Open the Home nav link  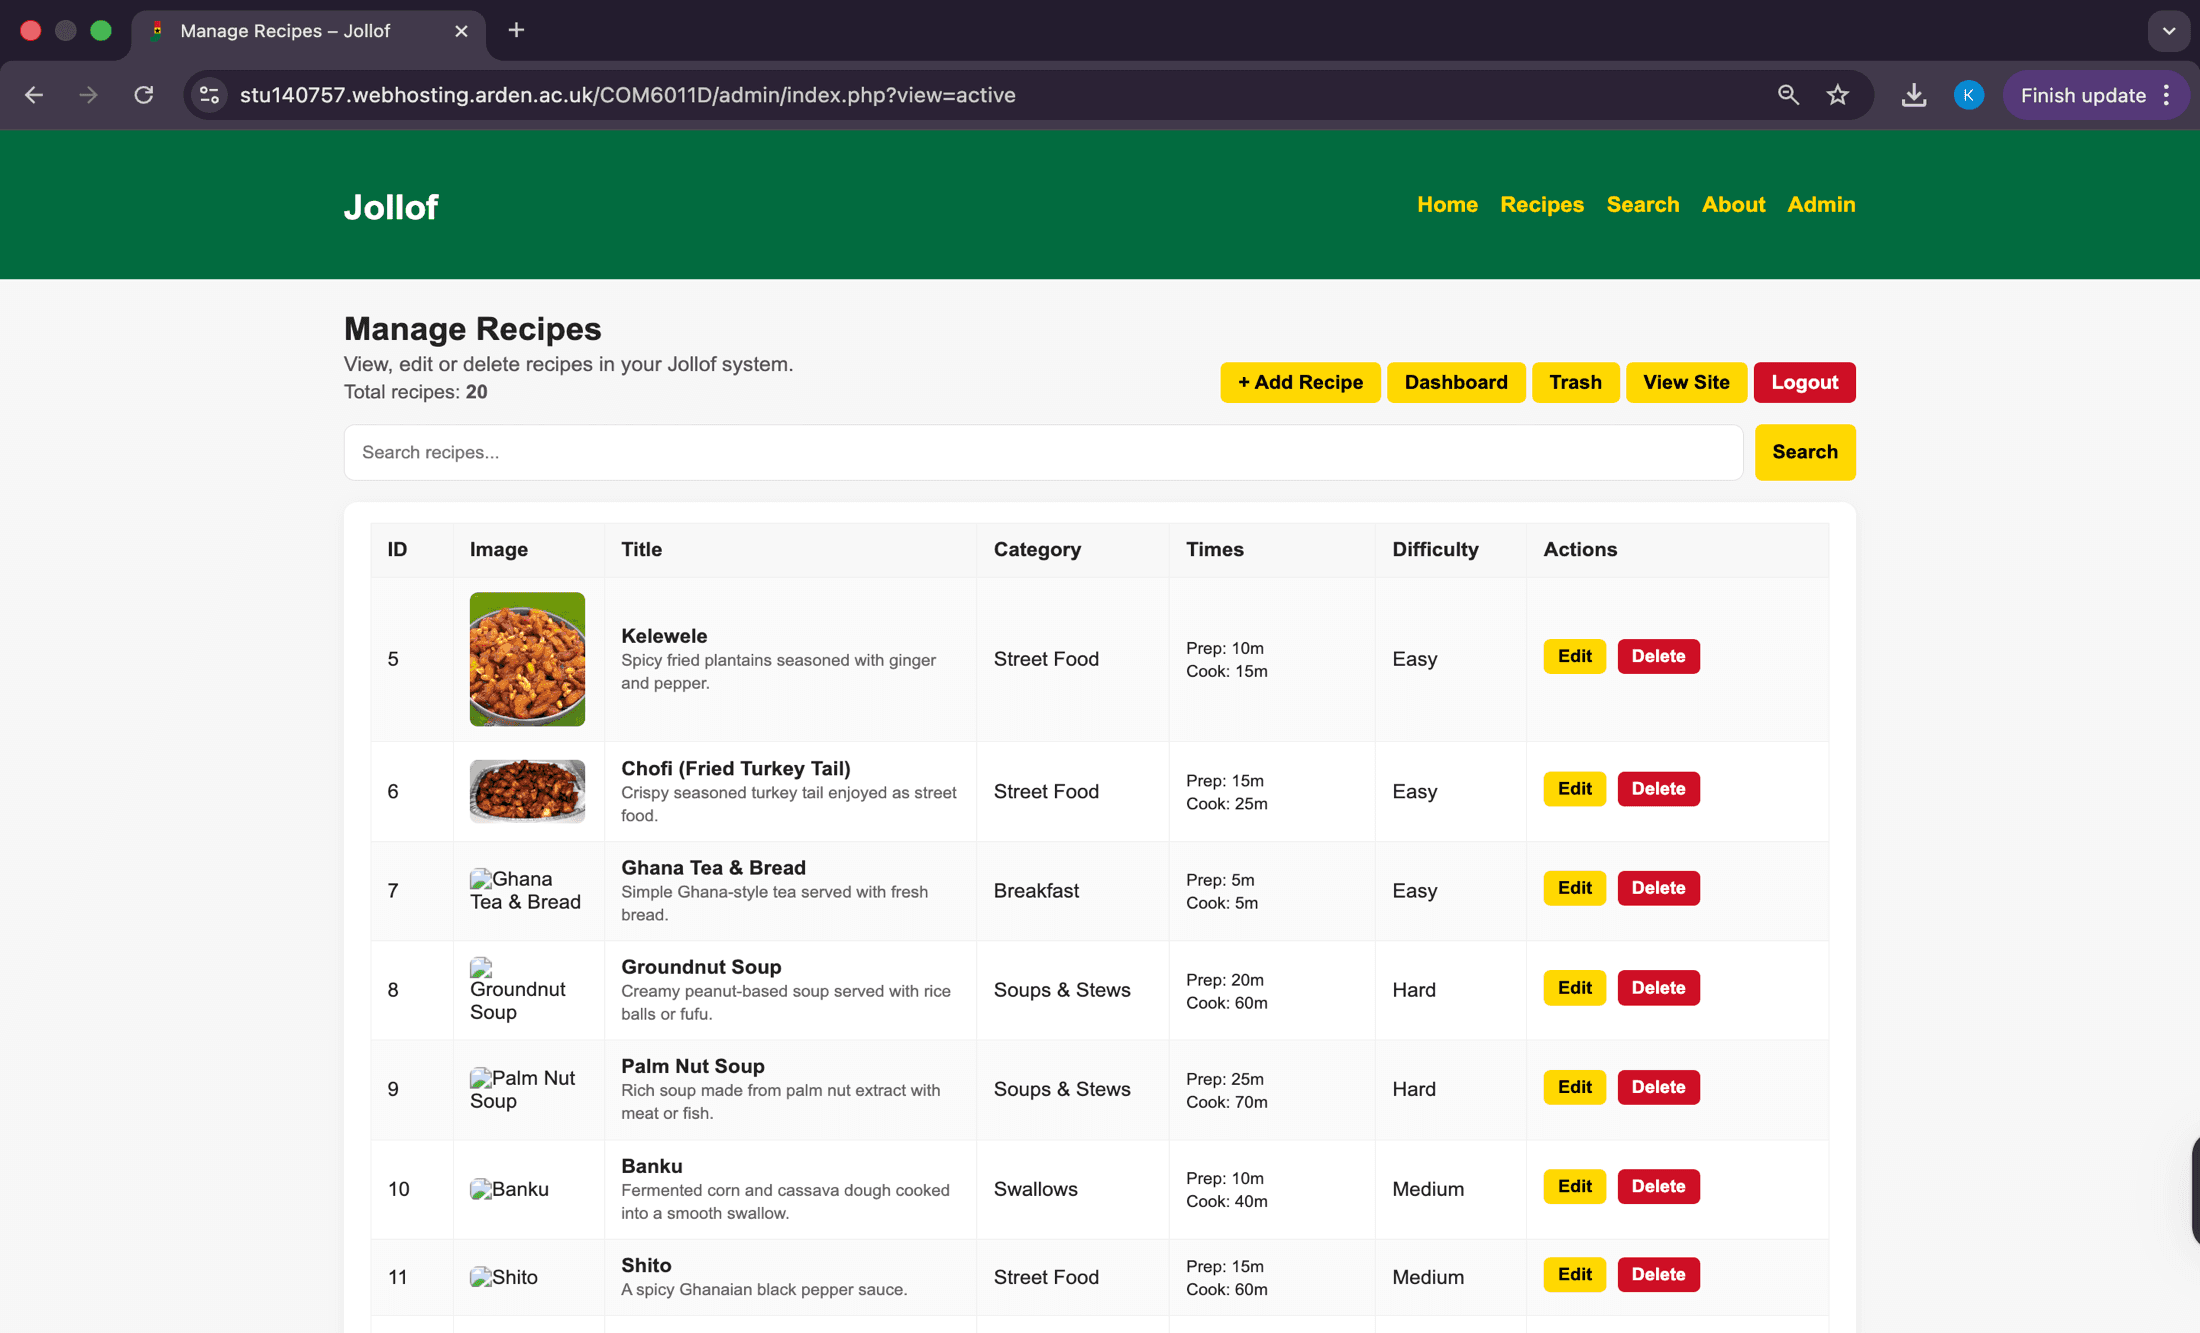click(x=1447, y=204)
